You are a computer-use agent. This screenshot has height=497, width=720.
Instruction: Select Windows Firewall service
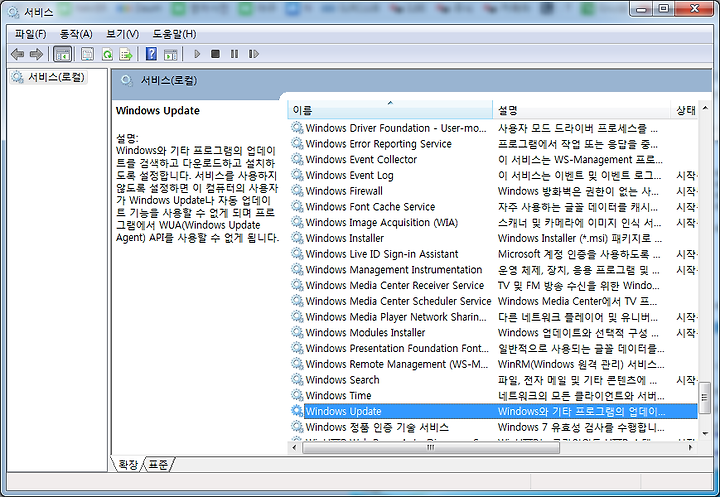tap(494, 191)
